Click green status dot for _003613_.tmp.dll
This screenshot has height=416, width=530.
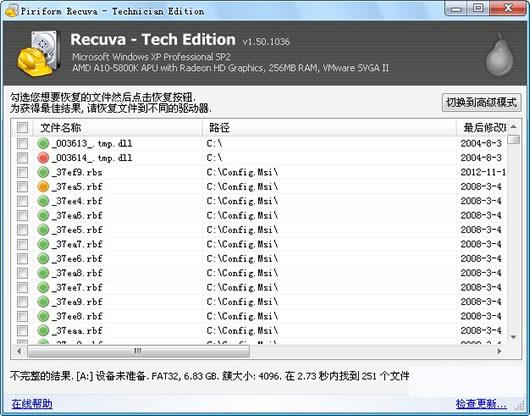click(43, 143)
